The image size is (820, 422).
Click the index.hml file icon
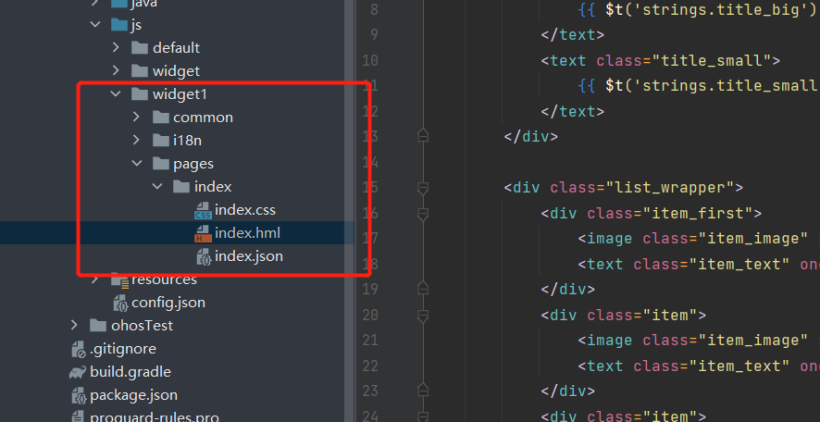coord(203,233)
